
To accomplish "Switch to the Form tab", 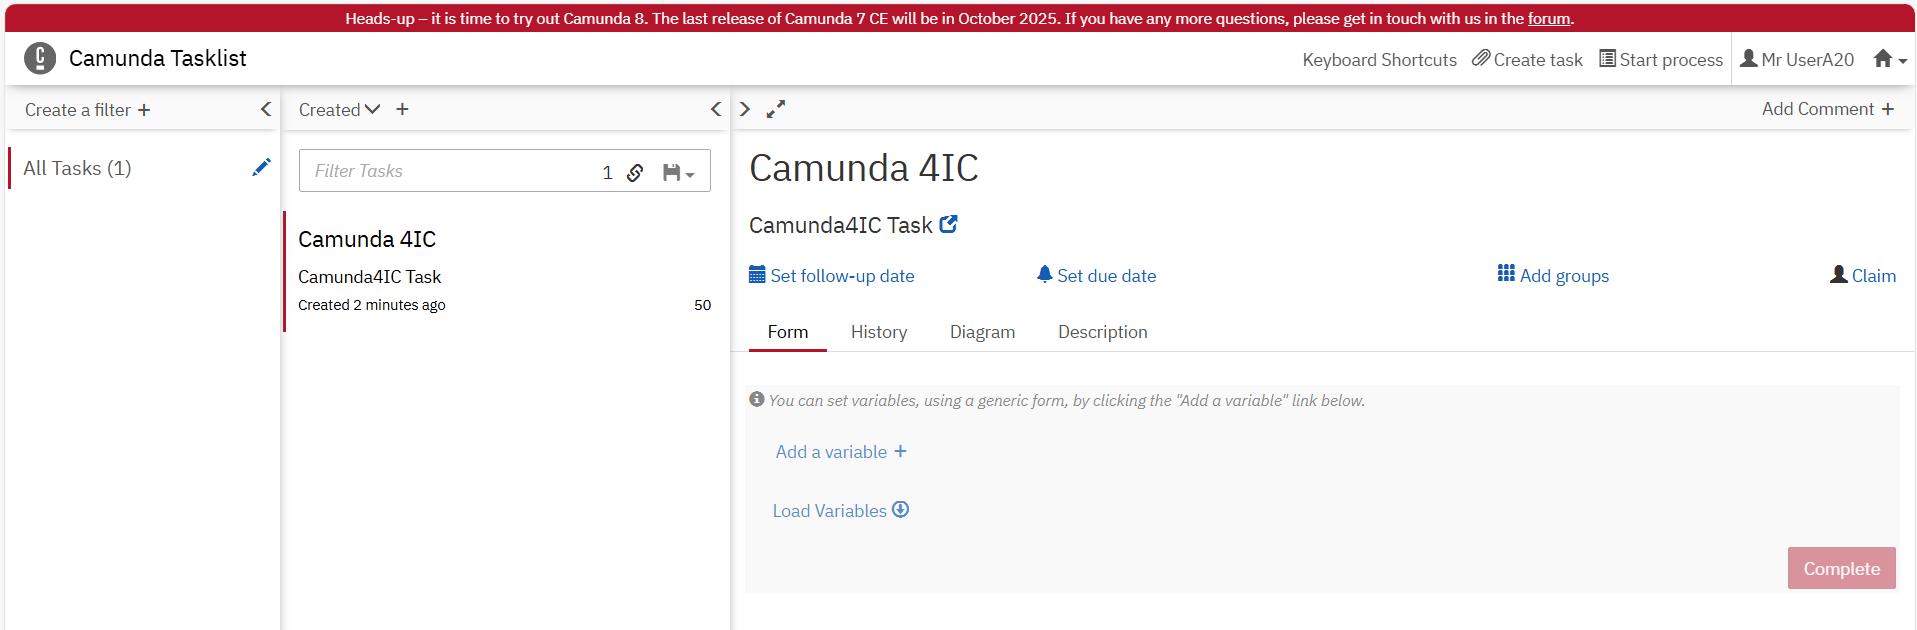I will point(788,332).
